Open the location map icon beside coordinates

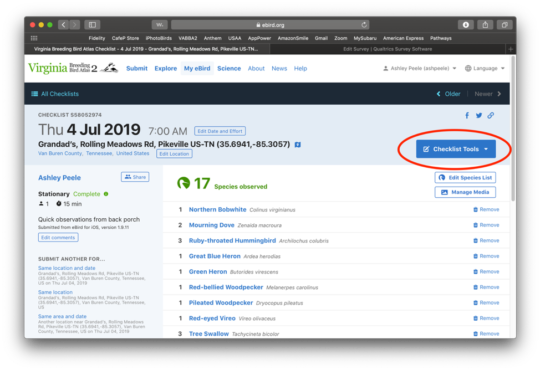(298, 145)
